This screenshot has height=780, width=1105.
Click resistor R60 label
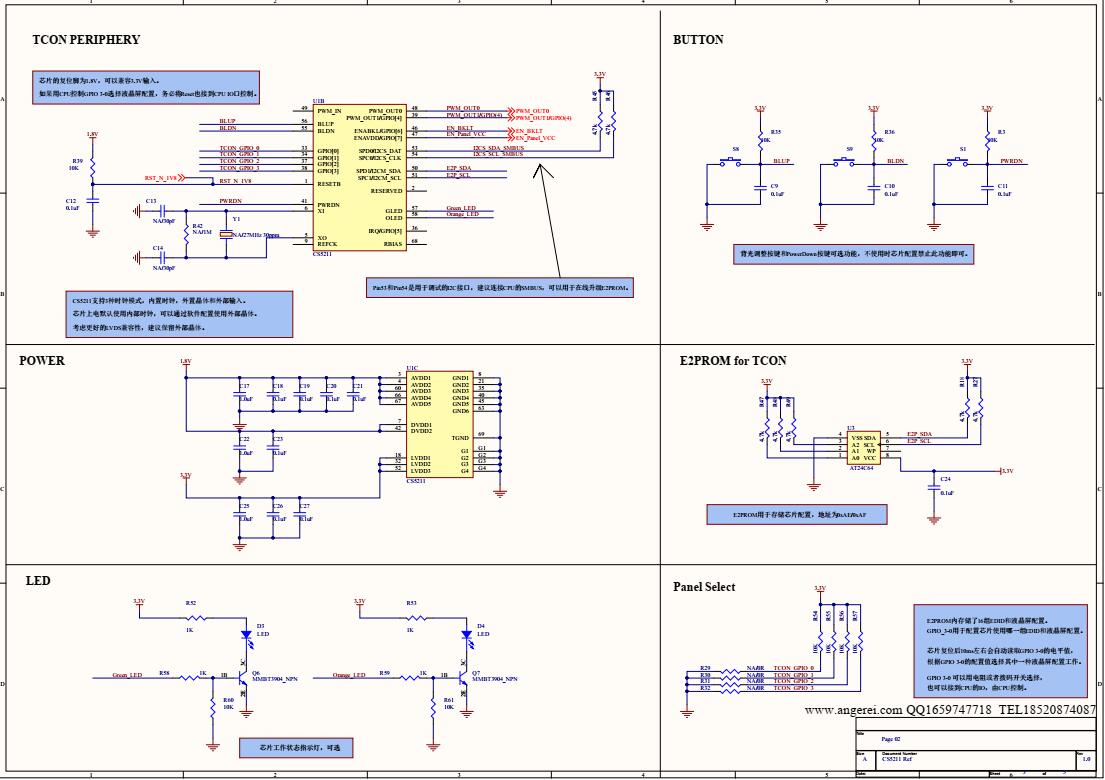pyautogui.click(x=228, y=700)
